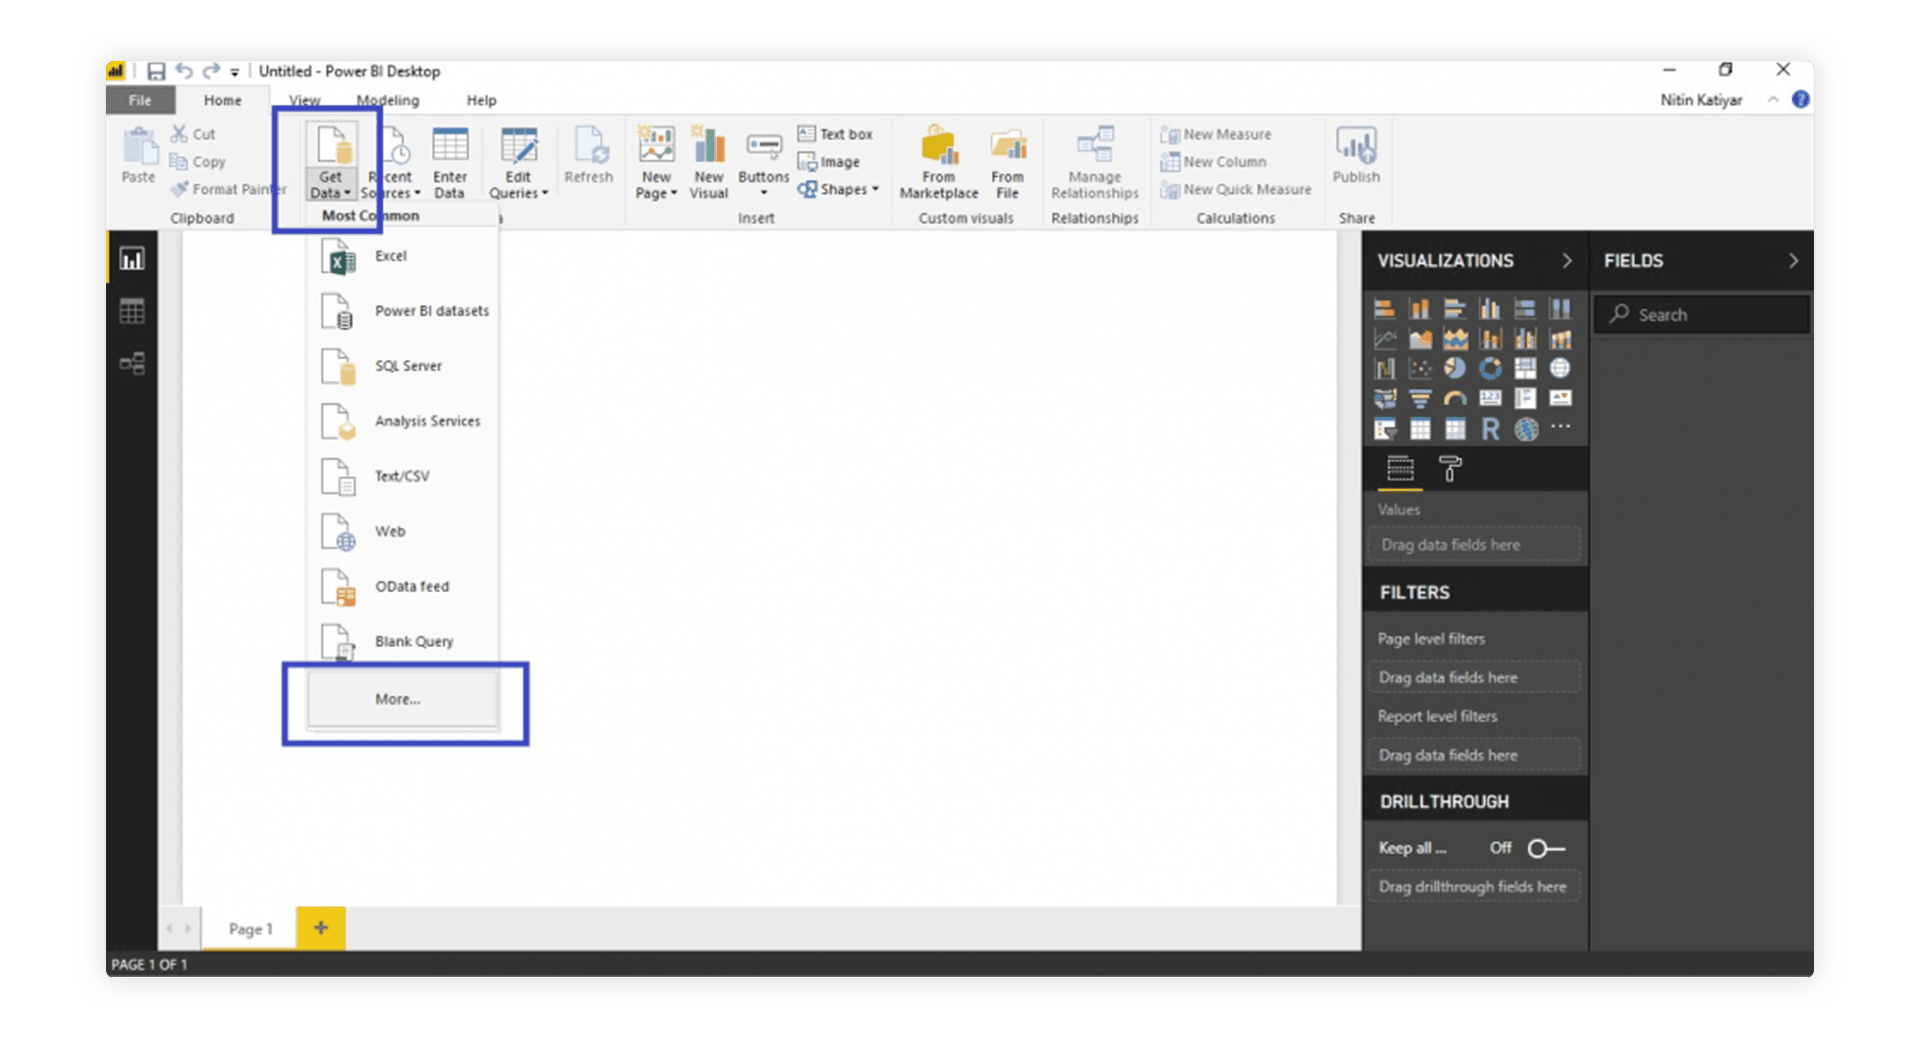Choose Text/CSV from the menu
Screen dimensions: 1920x1040
(x=402, y=476)
